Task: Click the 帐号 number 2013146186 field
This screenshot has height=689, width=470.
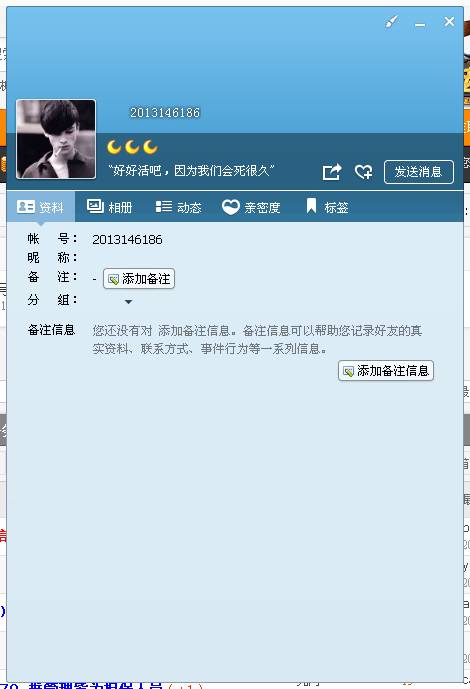Action: pyautogui.click(x=127, y=239)
